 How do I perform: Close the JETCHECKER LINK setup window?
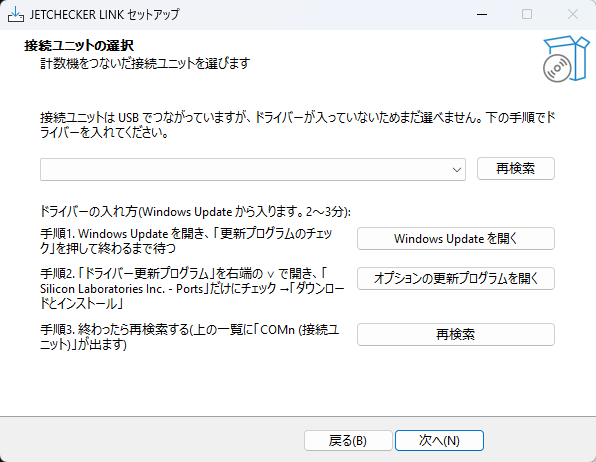pyautogui.click(x=572, y=14)
